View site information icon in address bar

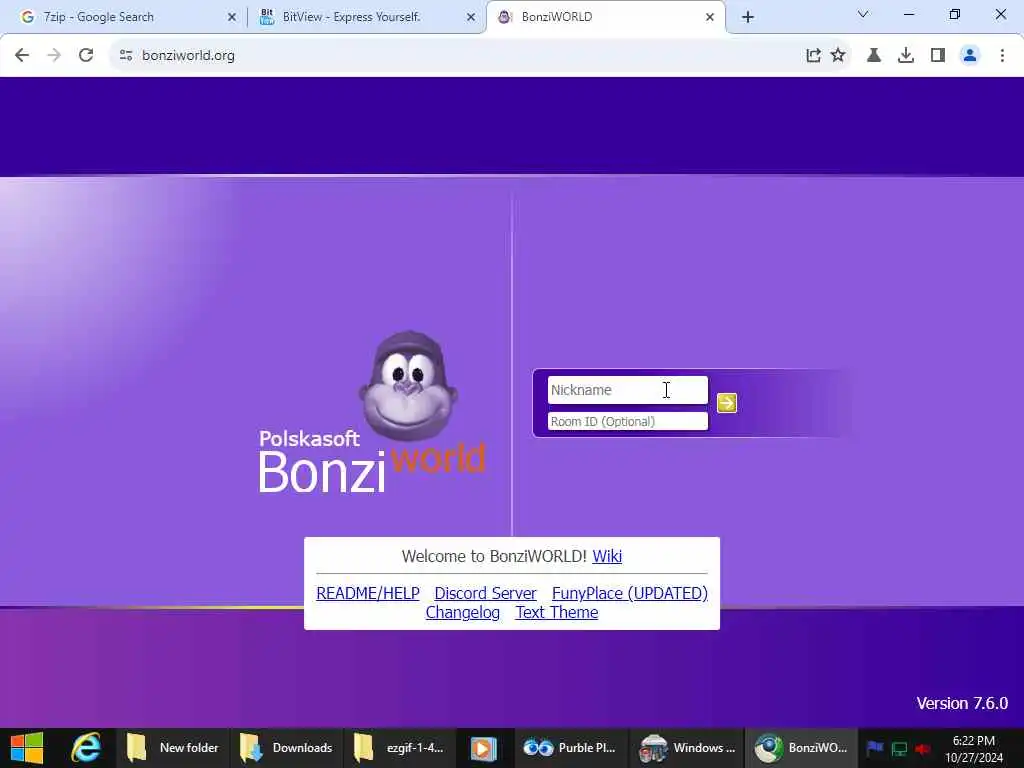pos(126,56)
